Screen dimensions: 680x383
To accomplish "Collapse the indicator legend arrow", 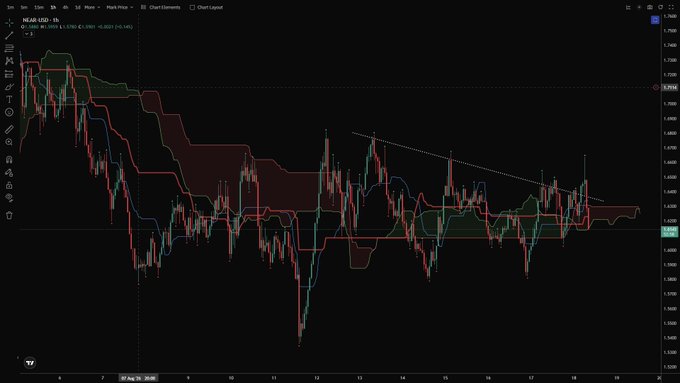I will tap(29, 34).
